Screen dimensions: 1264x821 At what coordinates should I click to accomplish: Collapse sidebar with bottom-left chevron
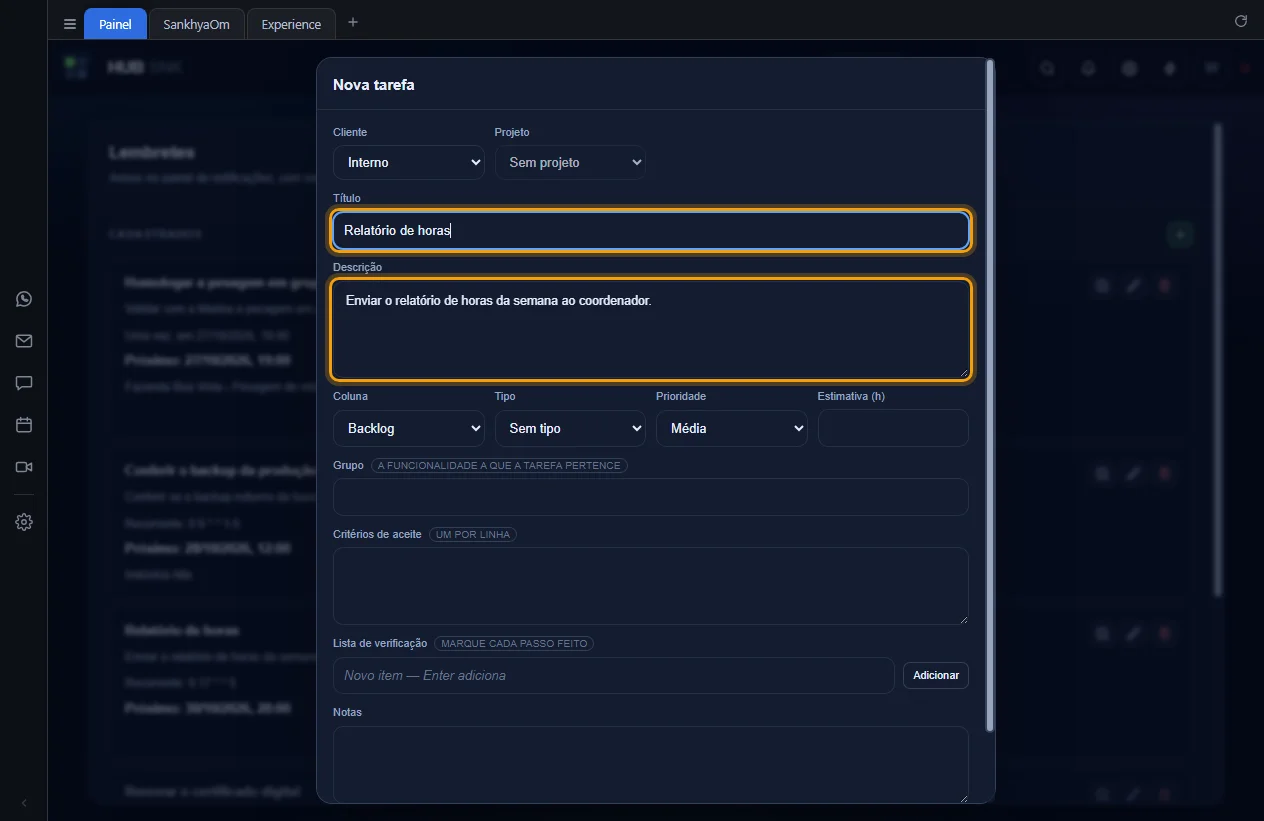point(24,803)
